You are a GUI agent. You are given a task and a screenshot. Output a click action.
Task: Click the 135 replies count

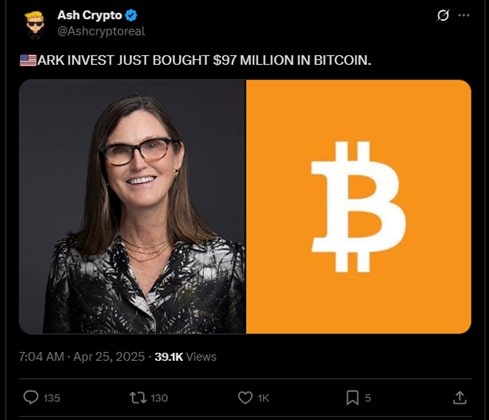coord(52,398)
